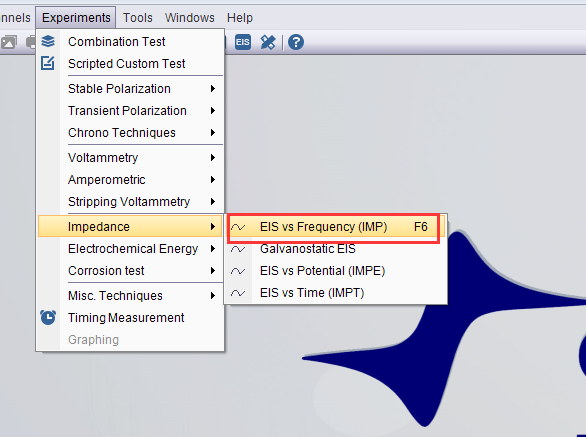This screenshot has width=586, height=437.
Task: Open the Tools menu
Action: coord(138,18)
